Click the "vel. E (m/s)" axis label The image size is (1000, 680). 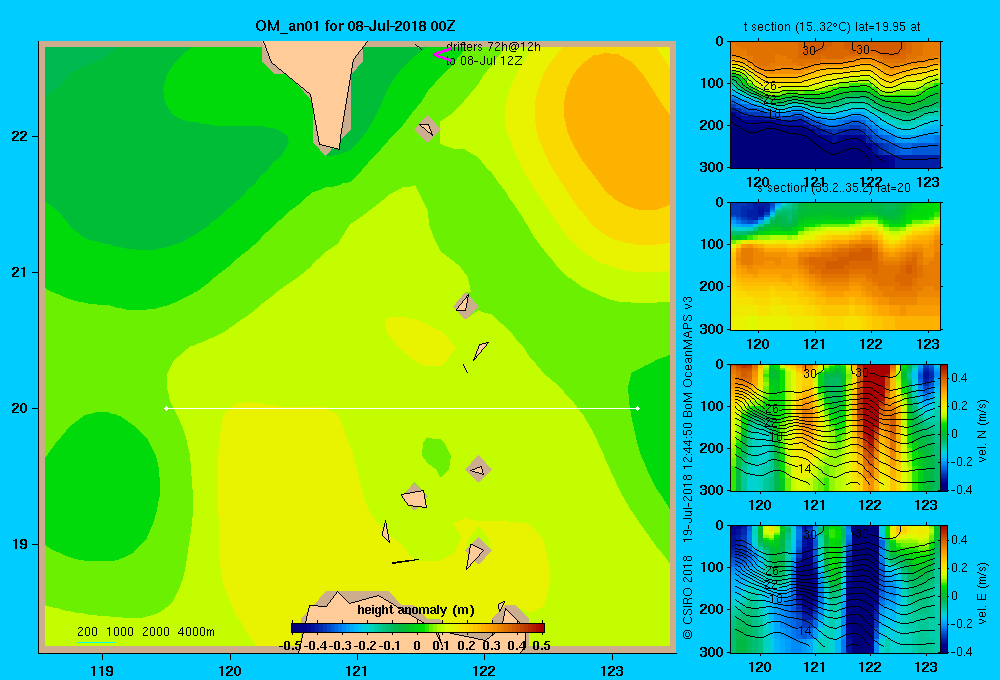982,592
